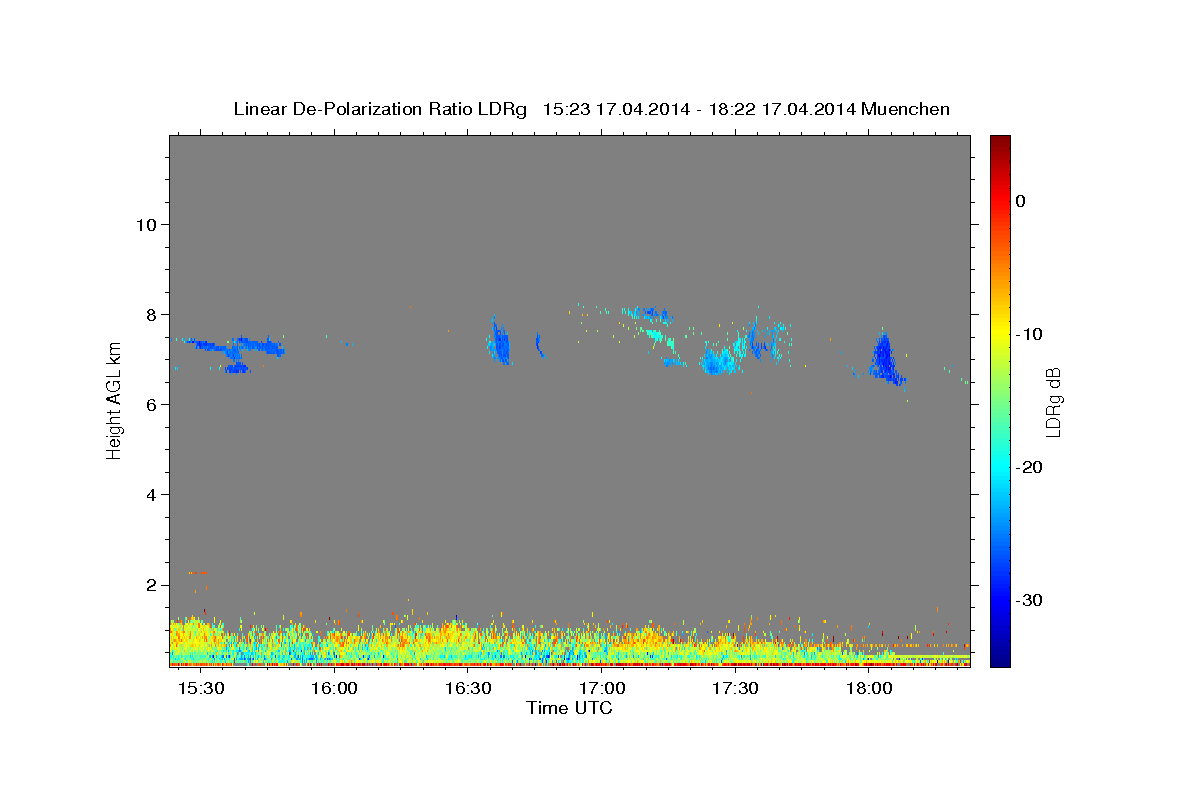
Task: Click the Time UTC axis title
Action: [x=569, y=708]
